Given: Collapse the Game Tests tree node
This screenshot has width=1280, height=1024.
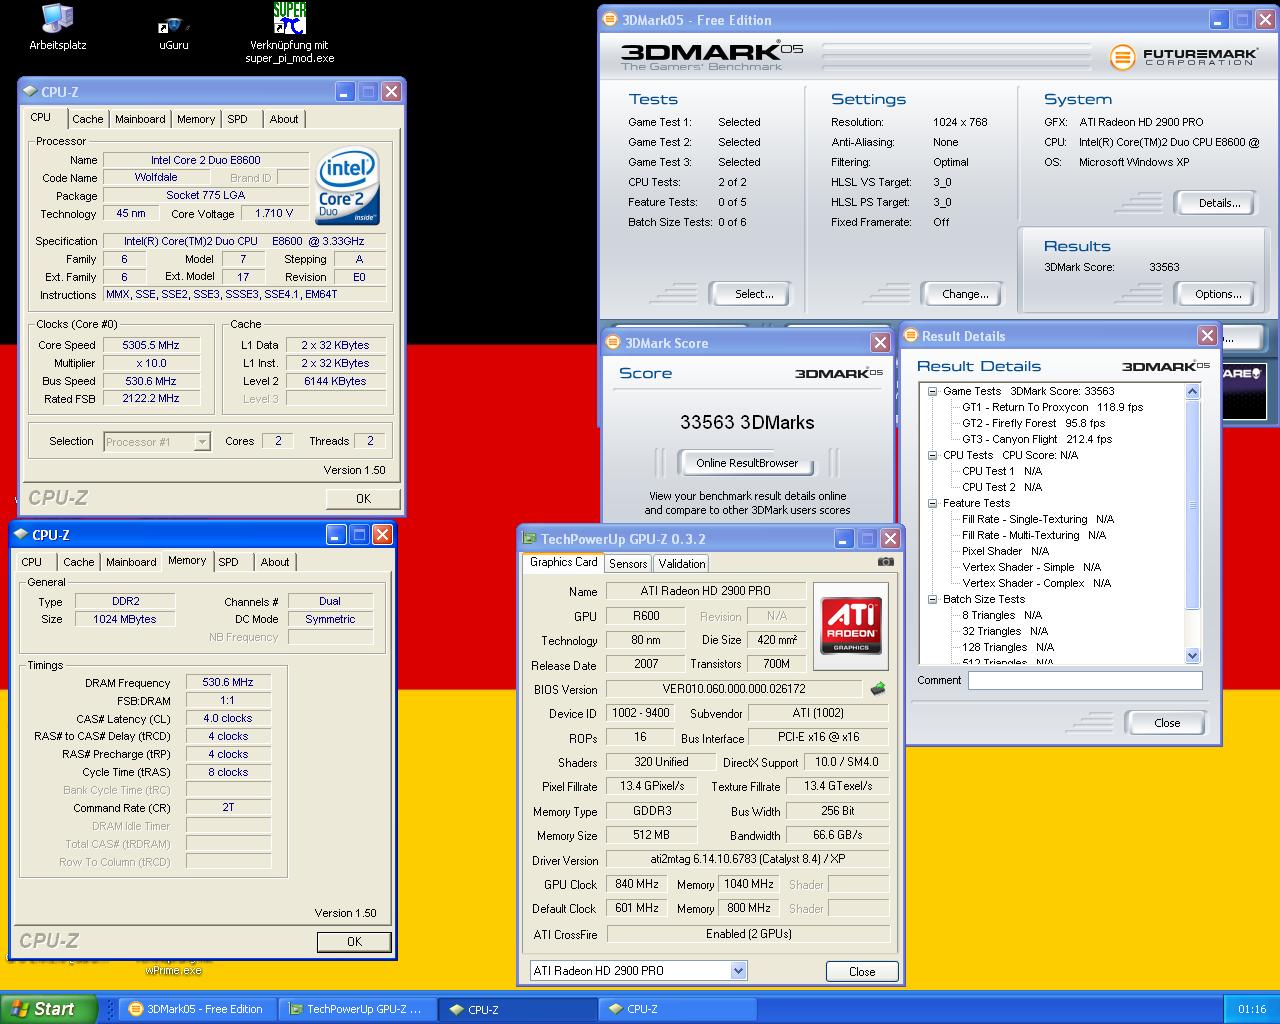Looking at the screenshot, I should [933, 391].
